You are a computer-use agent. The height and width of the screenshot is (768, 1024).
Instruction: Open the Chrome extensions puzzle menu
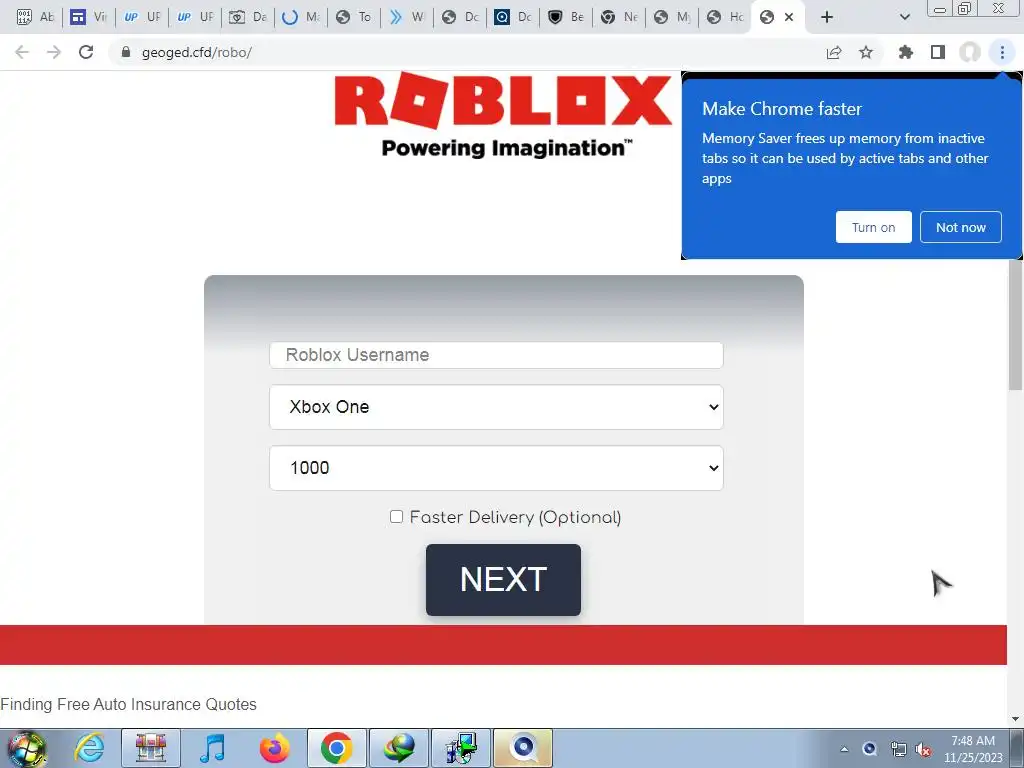(905, 52)
